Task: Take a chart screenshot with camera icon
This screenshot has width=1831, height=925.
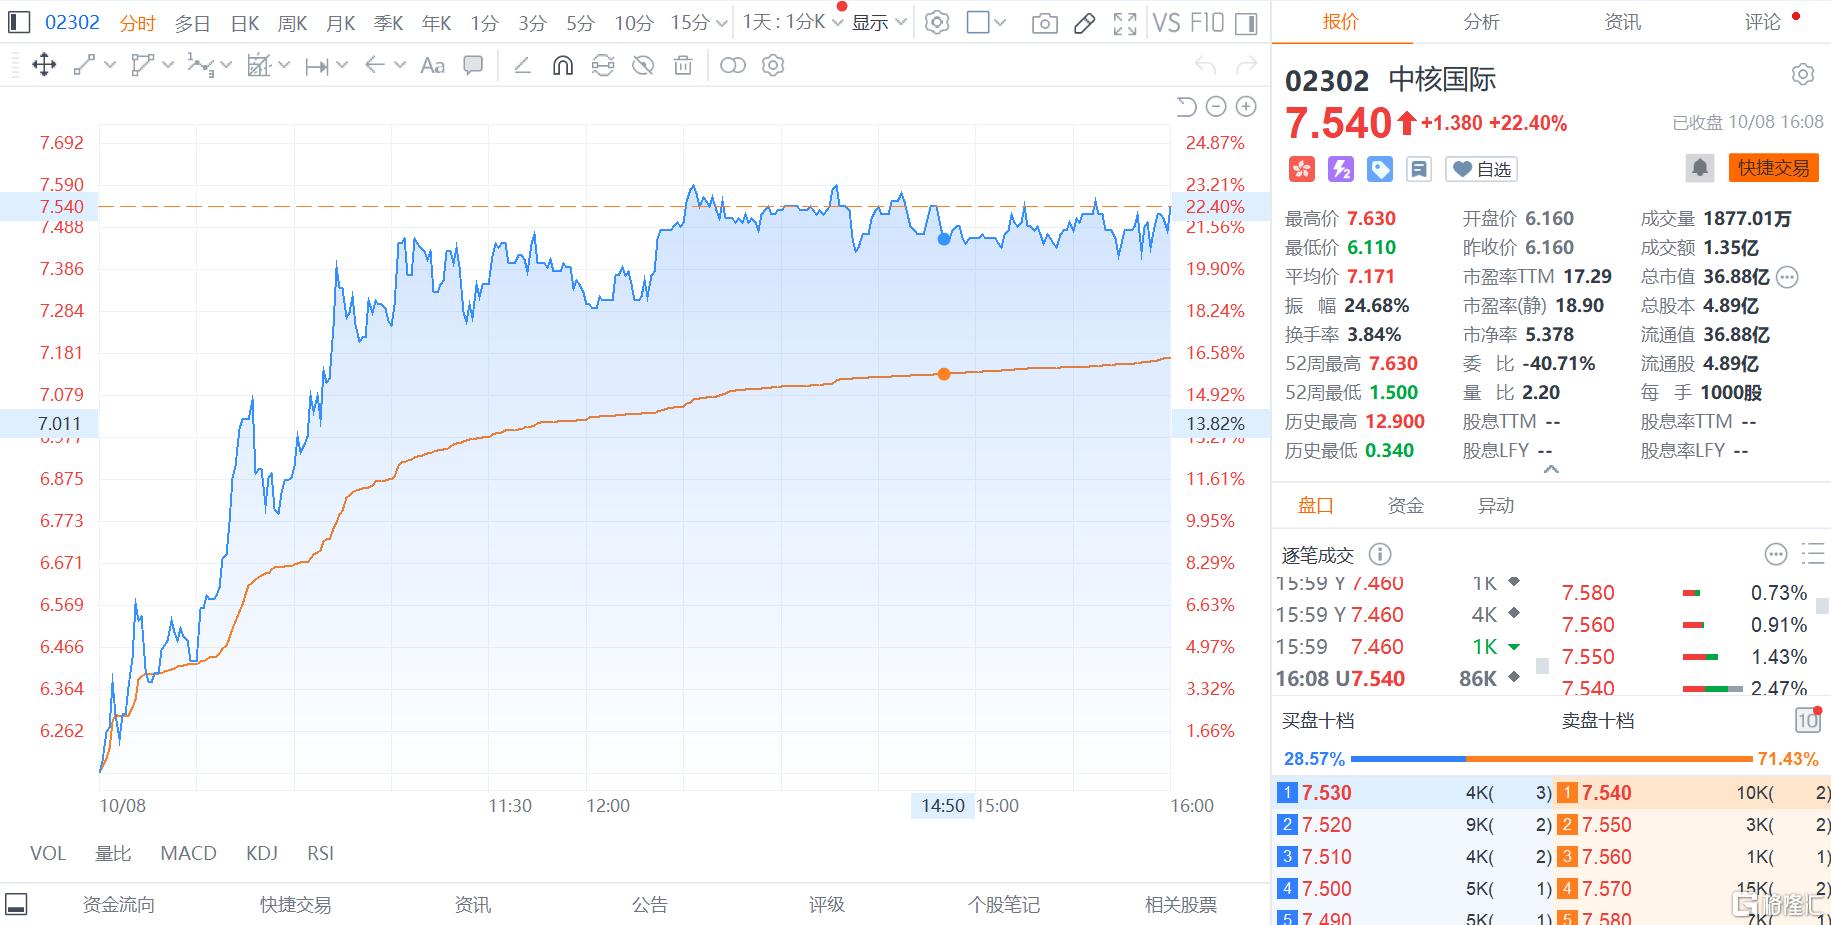Action: 1044,23
